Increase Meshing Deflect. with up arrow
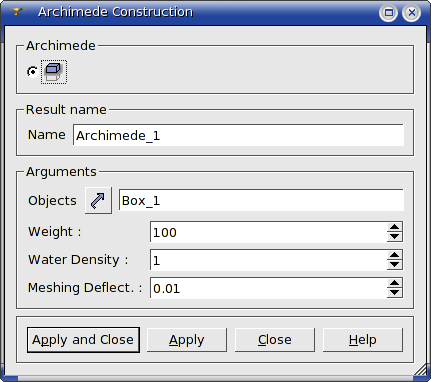 395,283
